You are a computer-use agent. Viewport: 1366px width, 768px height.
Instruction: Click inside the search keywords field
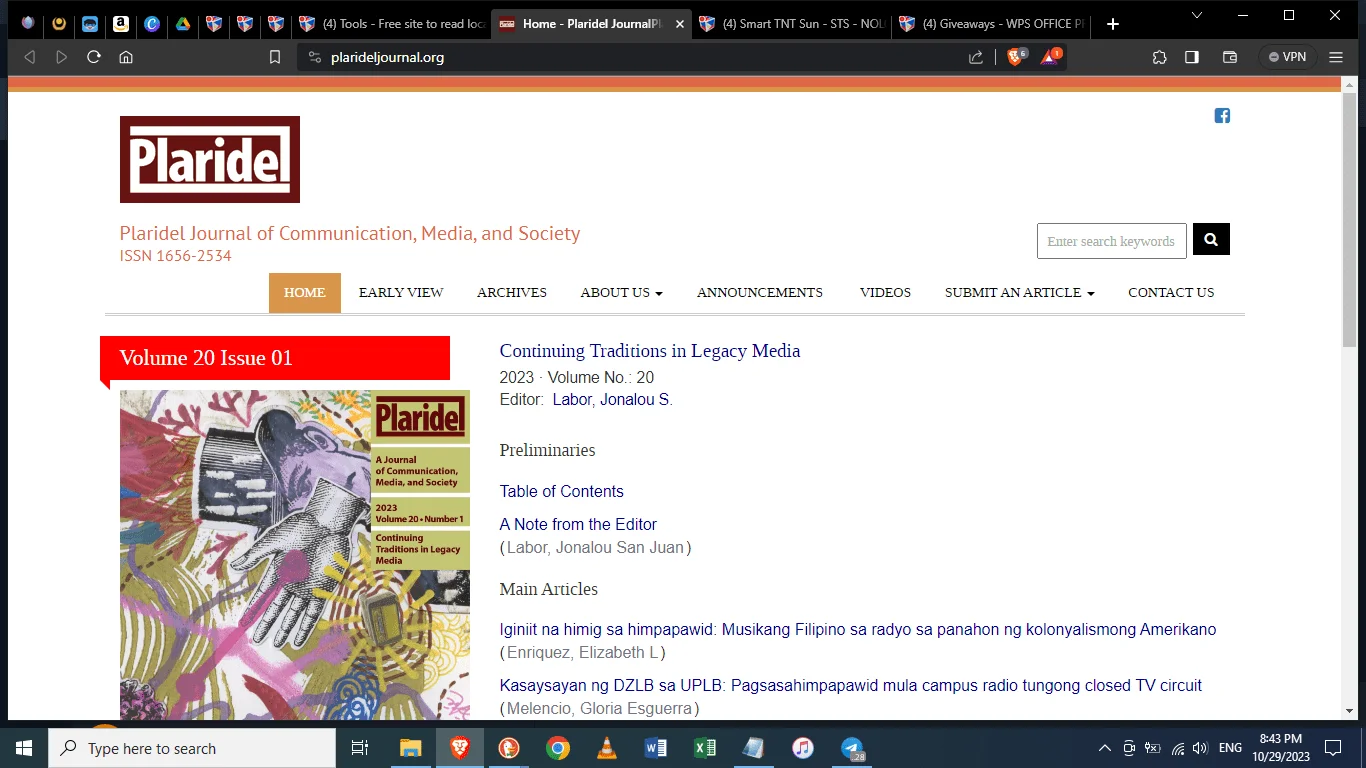pos(1112,241)
